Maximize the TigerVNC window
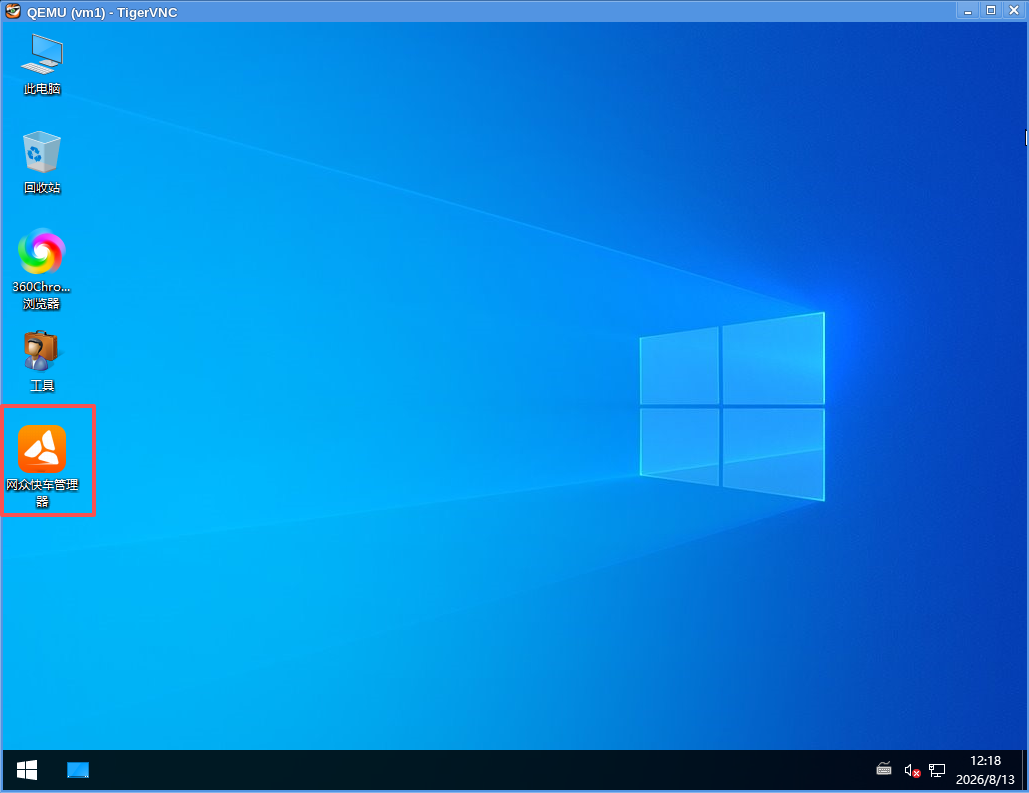This screenshot has width=1029, height=793. point(991,11)
